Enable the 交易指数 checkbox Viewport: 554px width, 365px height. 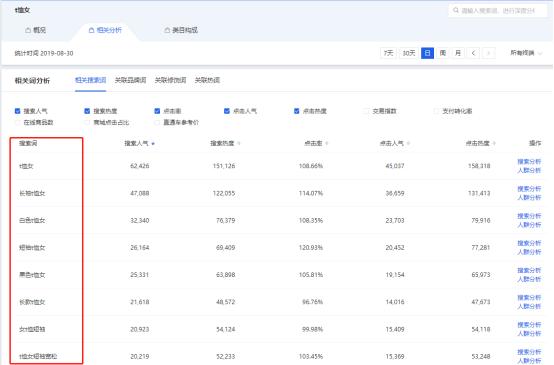(x=366, y=111)
